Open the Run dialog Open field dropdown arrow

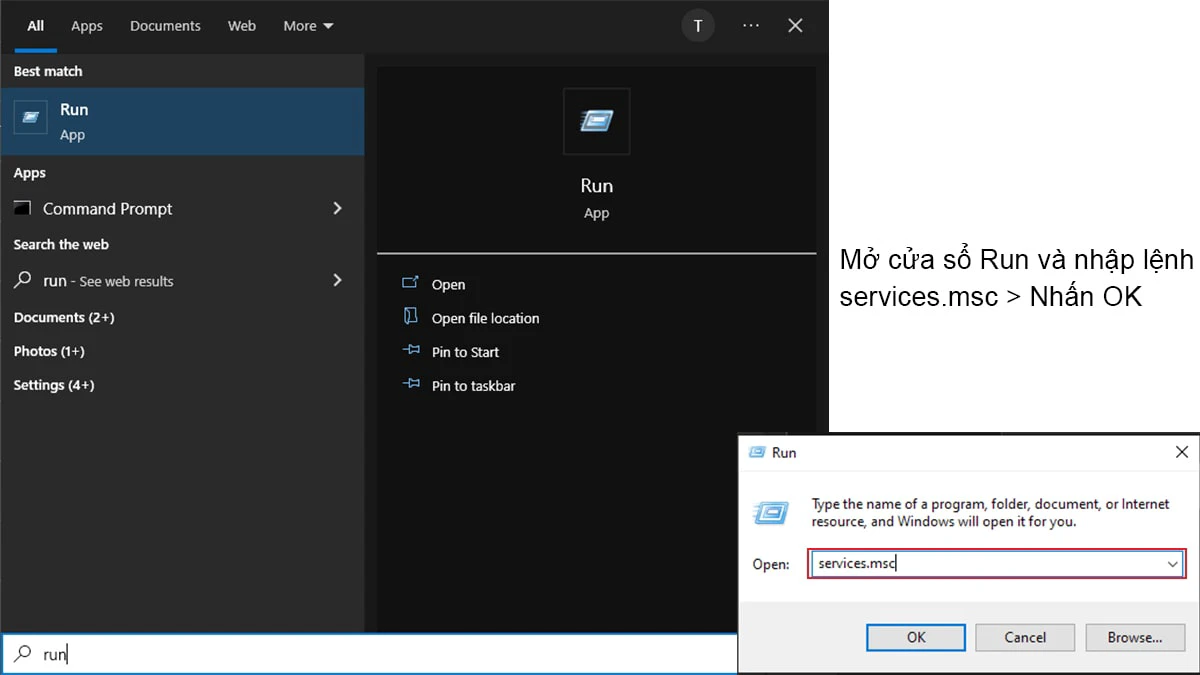[1173, 564]
